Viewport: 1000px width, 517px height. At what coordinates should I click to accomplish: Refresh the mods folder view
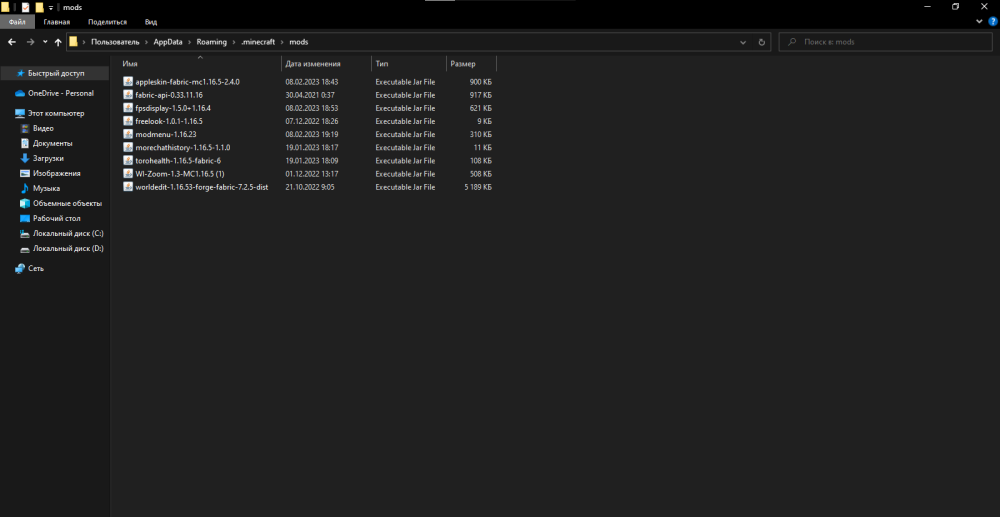pyautogui.click(x=761, y=42)
